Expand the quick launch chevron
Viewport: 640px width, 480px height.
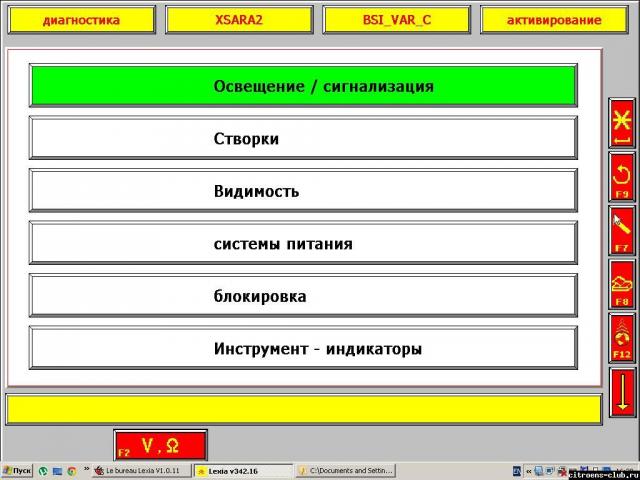(x=86, y=469)
